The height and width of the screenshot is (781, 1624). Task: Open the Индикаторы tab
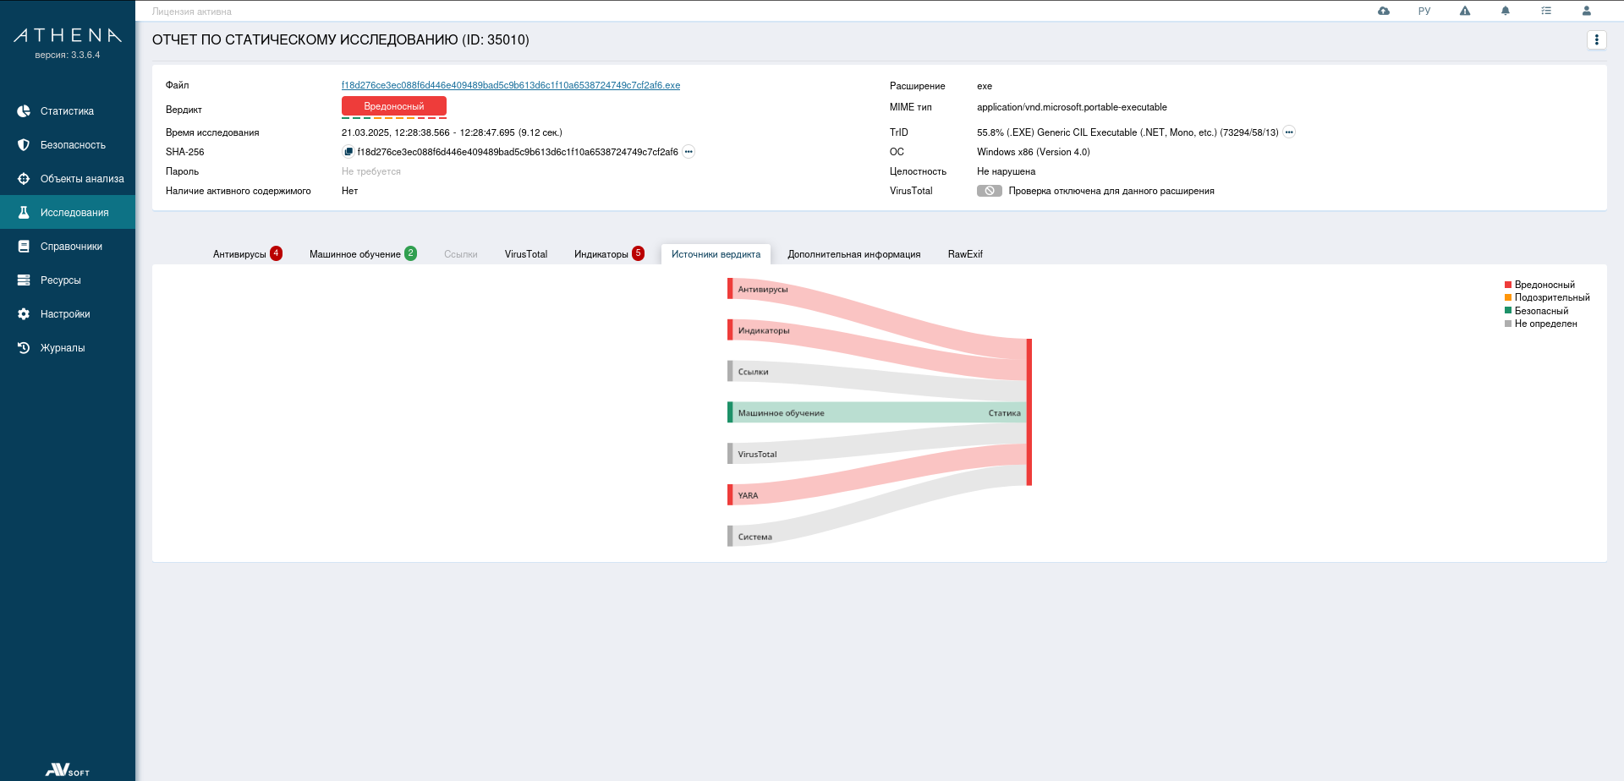click(x=601, y=254)
